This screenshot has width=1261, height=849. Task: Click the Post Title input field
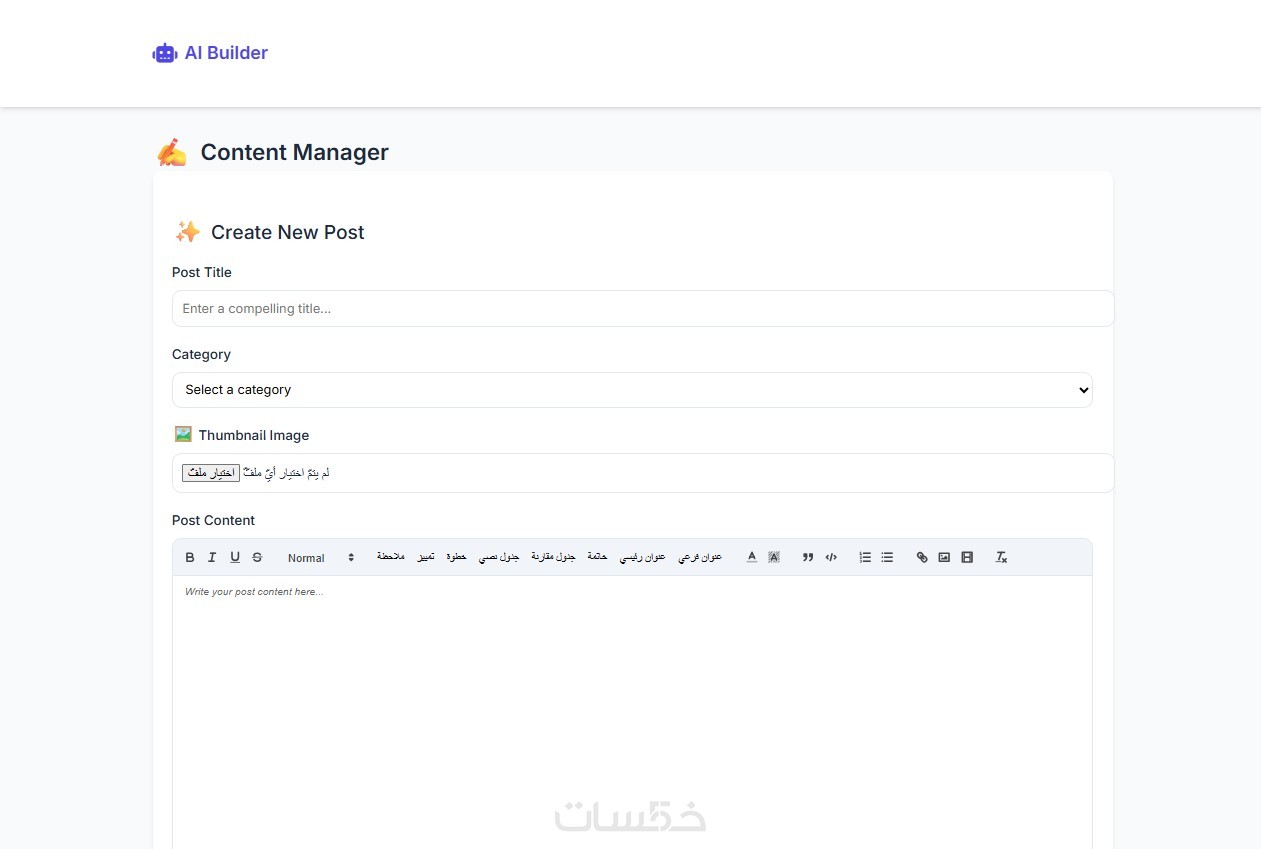(x=642, y=309)
